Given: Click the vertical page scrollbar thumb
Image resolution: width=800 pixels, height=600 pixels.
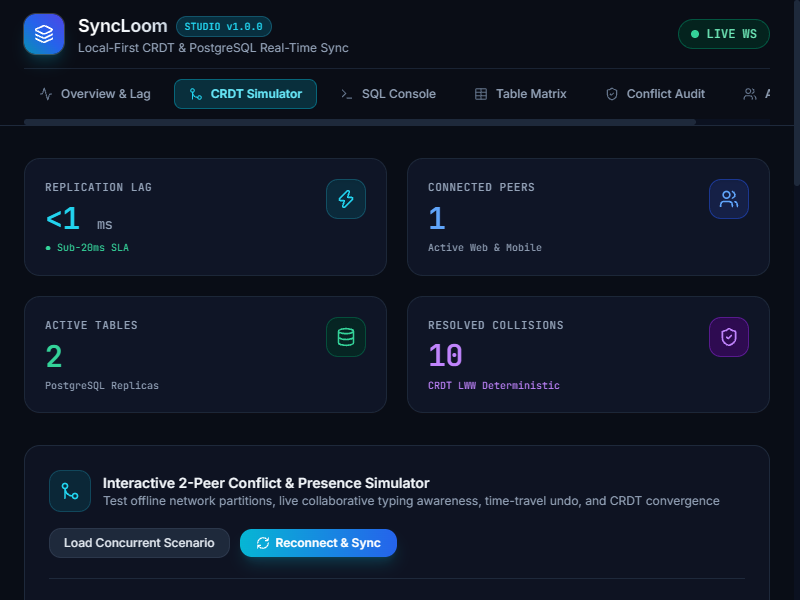Looking at the screenshot, I should (797, 92).
